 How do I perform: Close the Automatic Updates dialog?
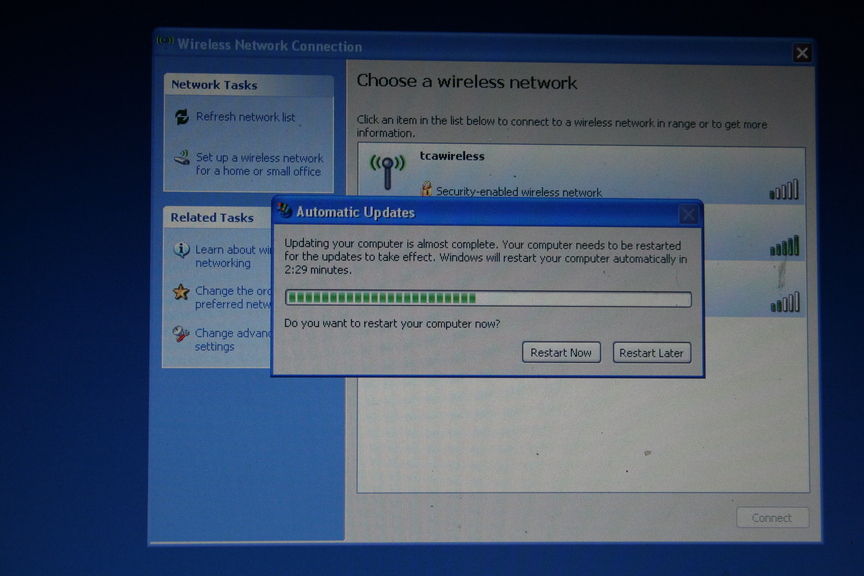688,214
